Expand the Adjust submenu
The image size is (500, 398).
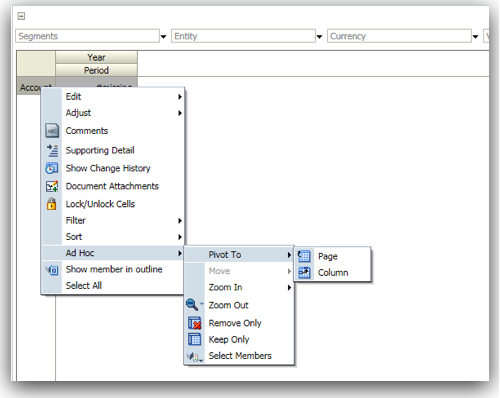[113, 113]
